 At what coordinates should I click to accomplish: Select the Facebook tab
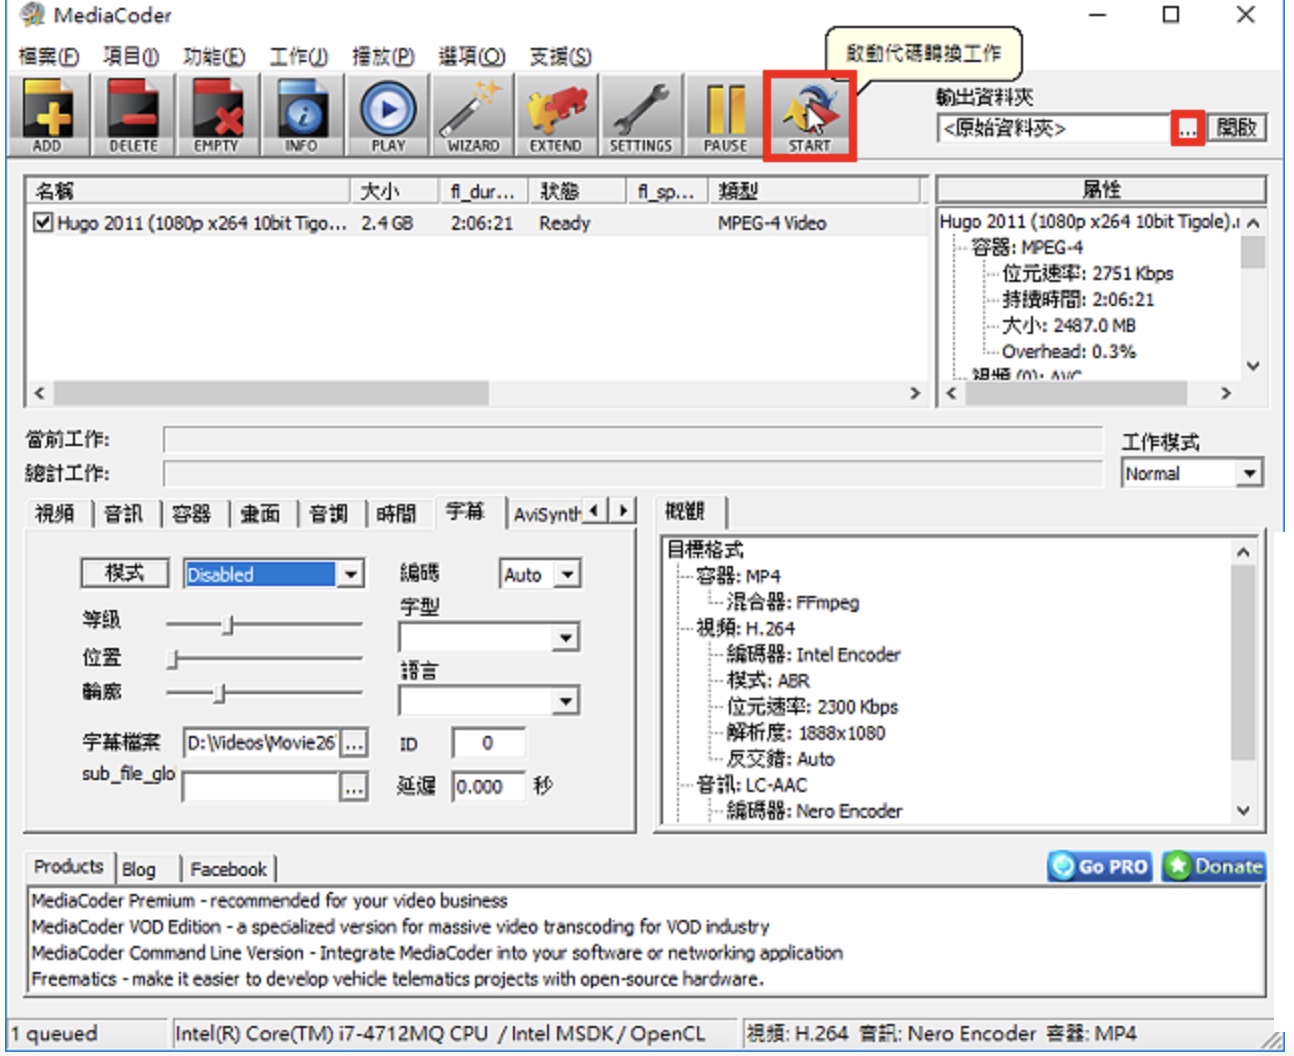click(229, 869)
